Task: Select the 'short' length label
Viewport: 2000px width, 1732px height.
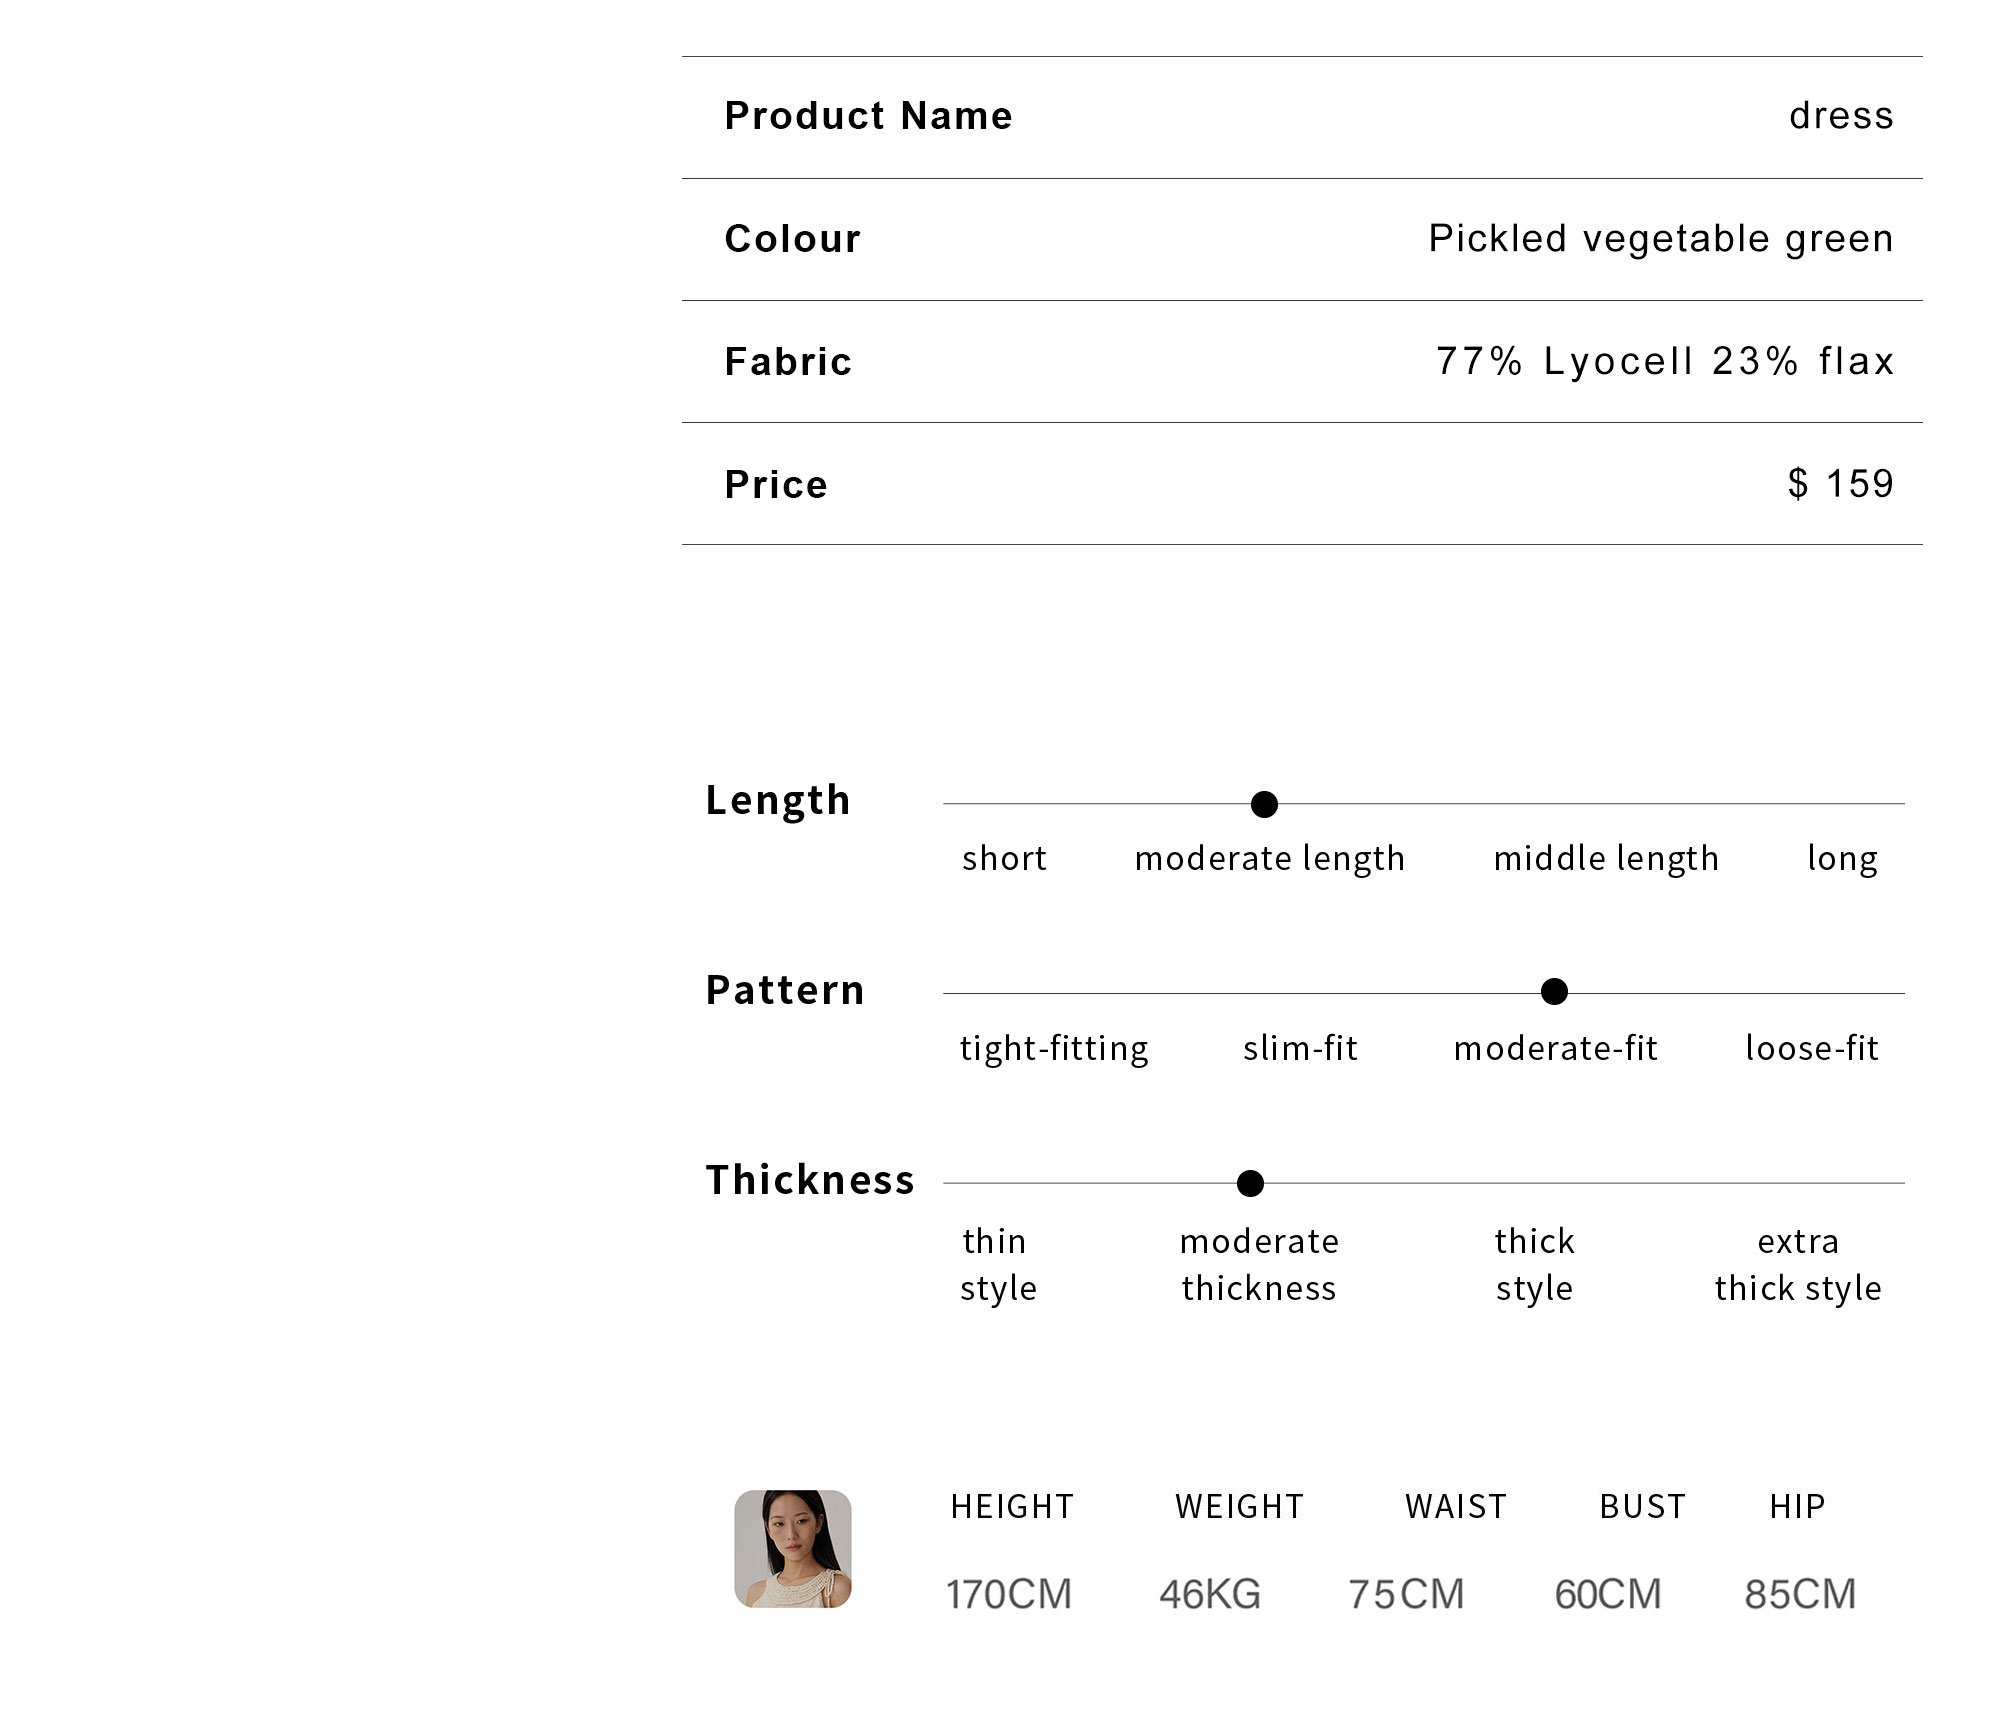Action: coord(1004,858)
